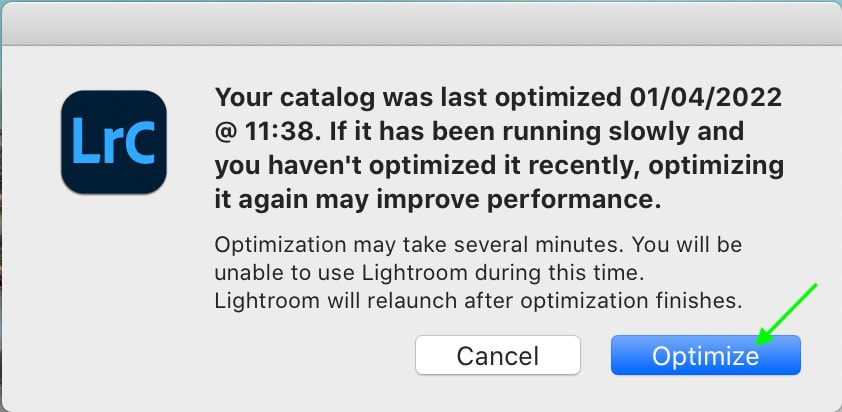Click the 01/04/2022 date text
Screen dimensions: 842x412
pyautogui.click(x=705, y=97)
